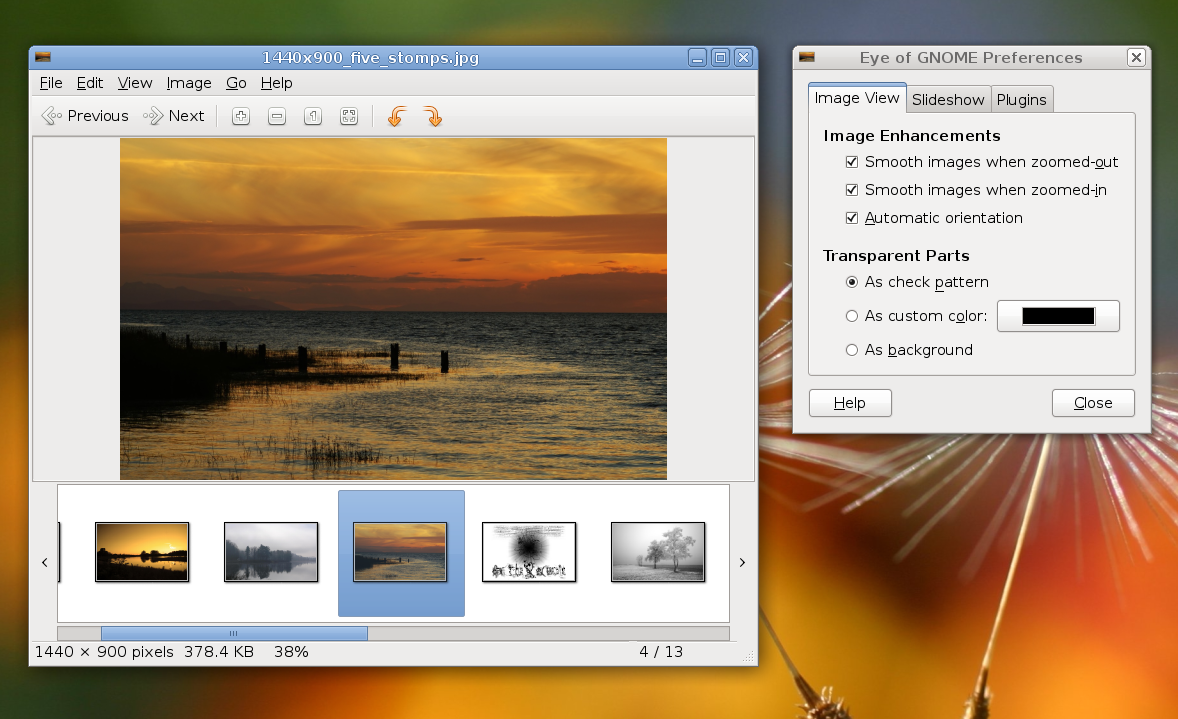Open the Help menu
The image size is (1178, 719).
click(x=276, y=83)
